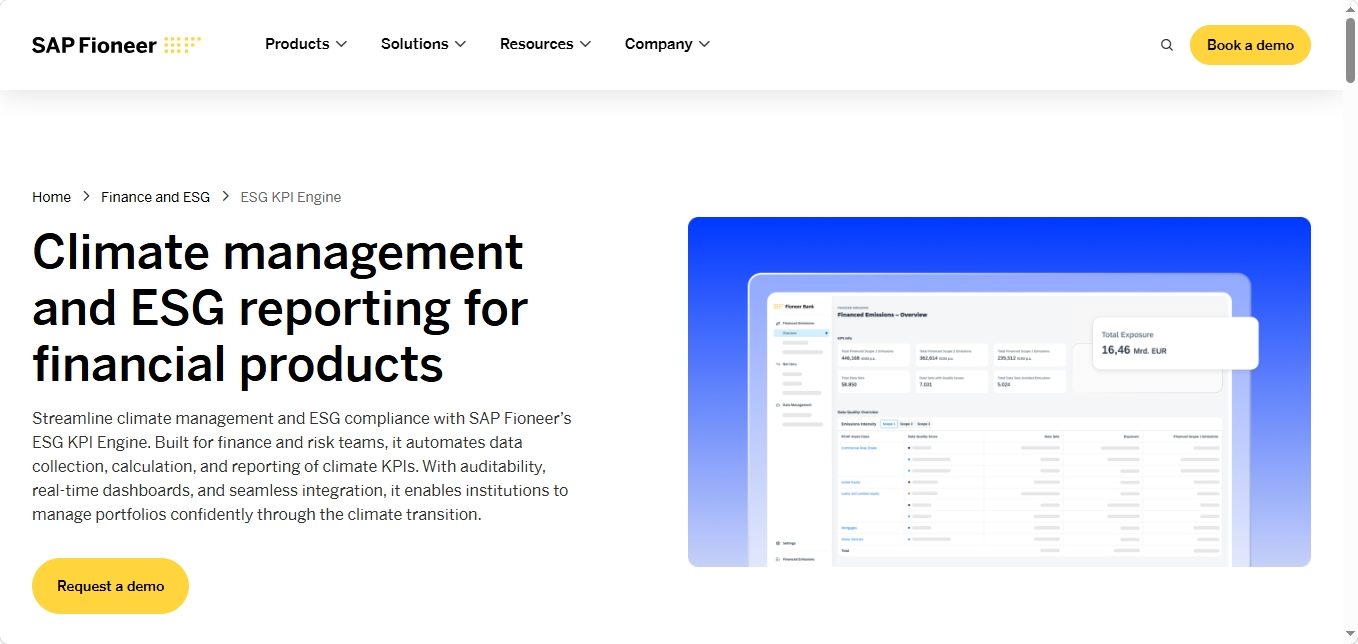The width and height of the screenshot is (1358, 644).
Task: Expand the Company menu
Action: 668,44
